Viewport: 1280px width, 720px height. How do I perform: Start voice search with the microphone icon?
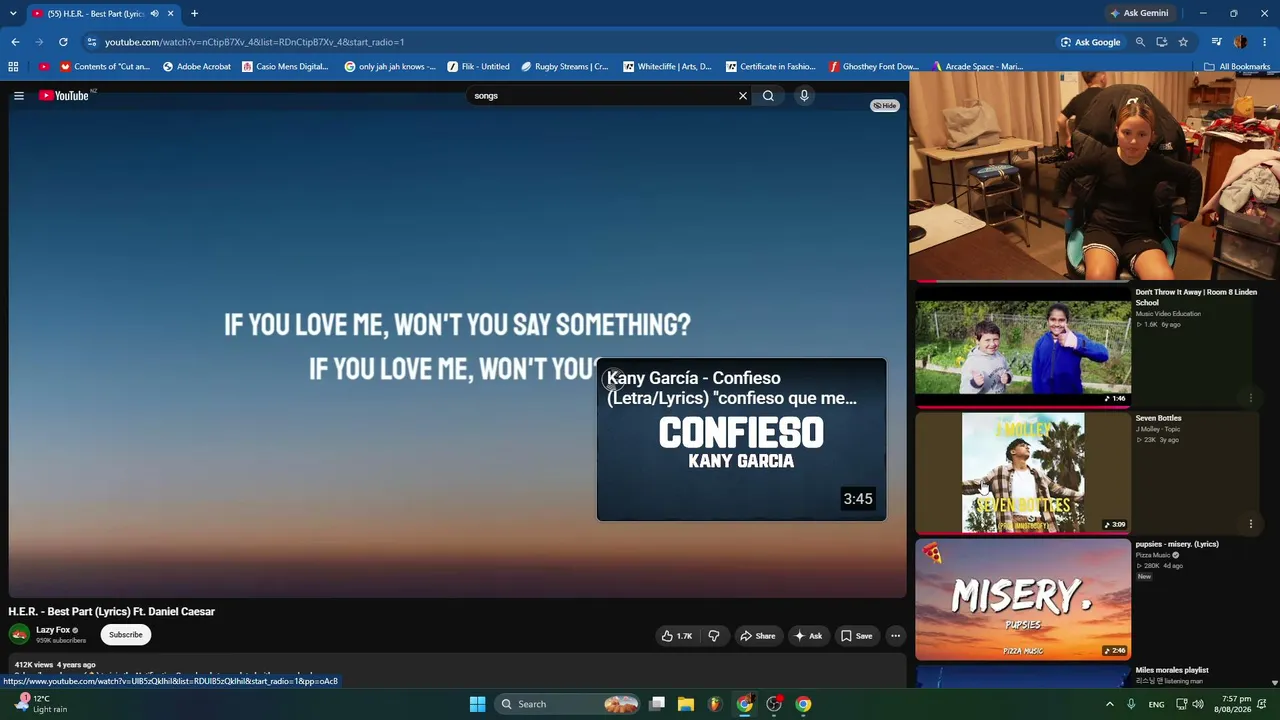(x=804, y=96)
